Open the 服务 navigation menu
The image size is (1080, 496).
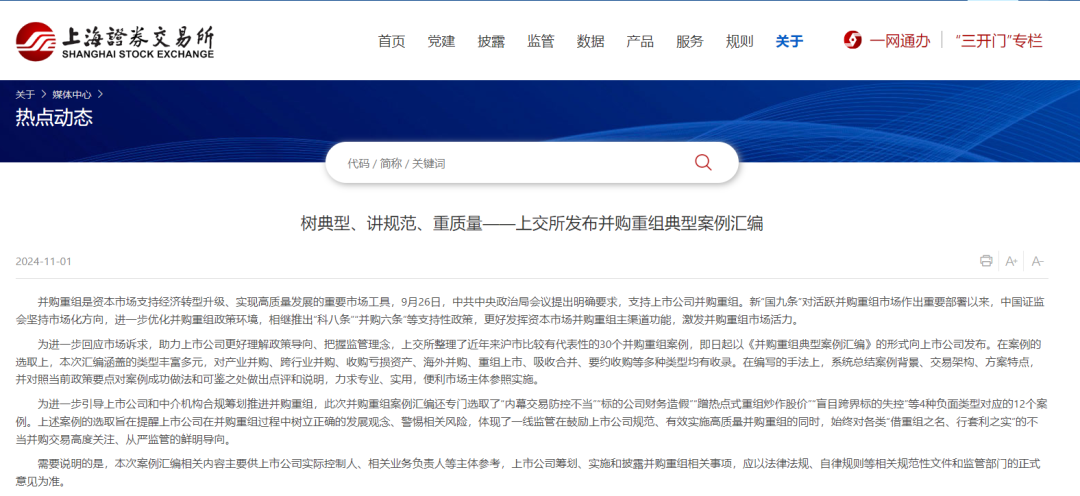690,41
